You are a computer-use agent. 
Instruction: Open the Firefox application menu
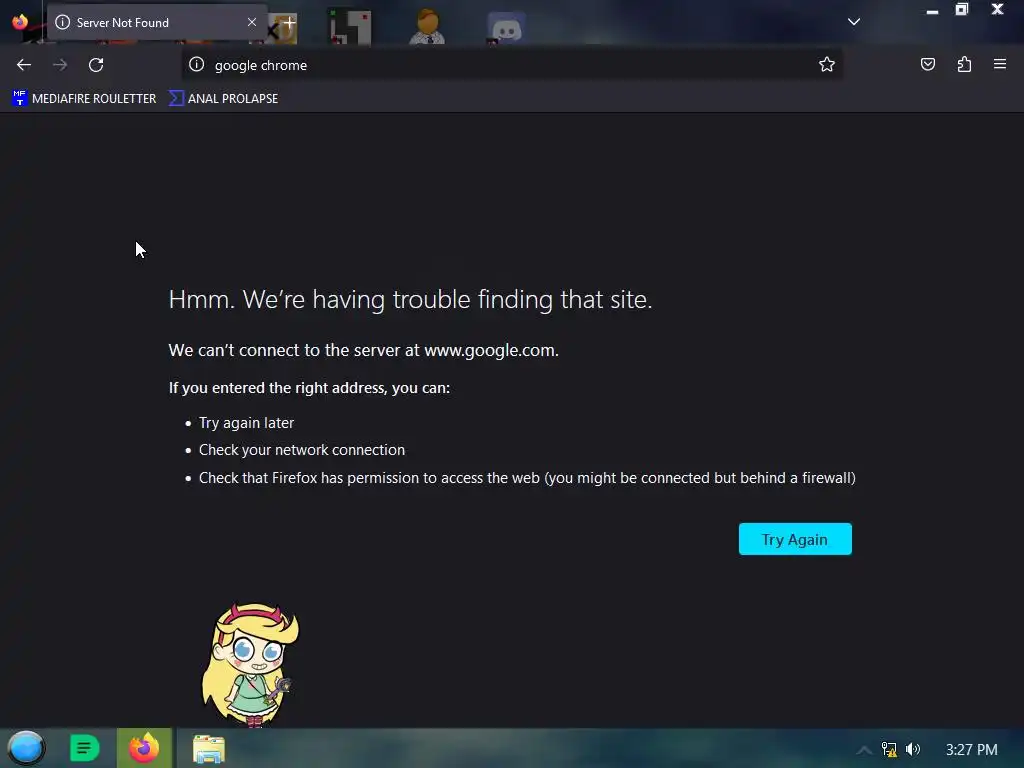[1000, 64]
